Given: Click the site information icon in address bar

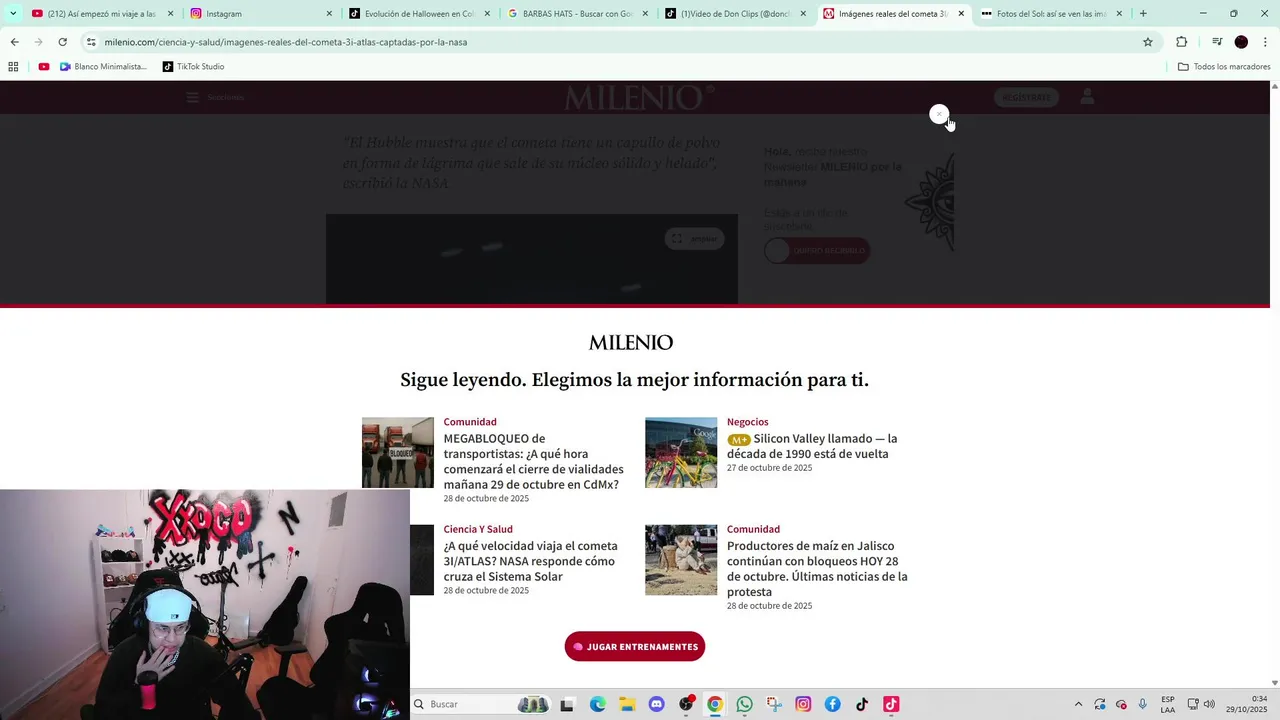Looking at the screenshot, I should (x=91, y=42).
